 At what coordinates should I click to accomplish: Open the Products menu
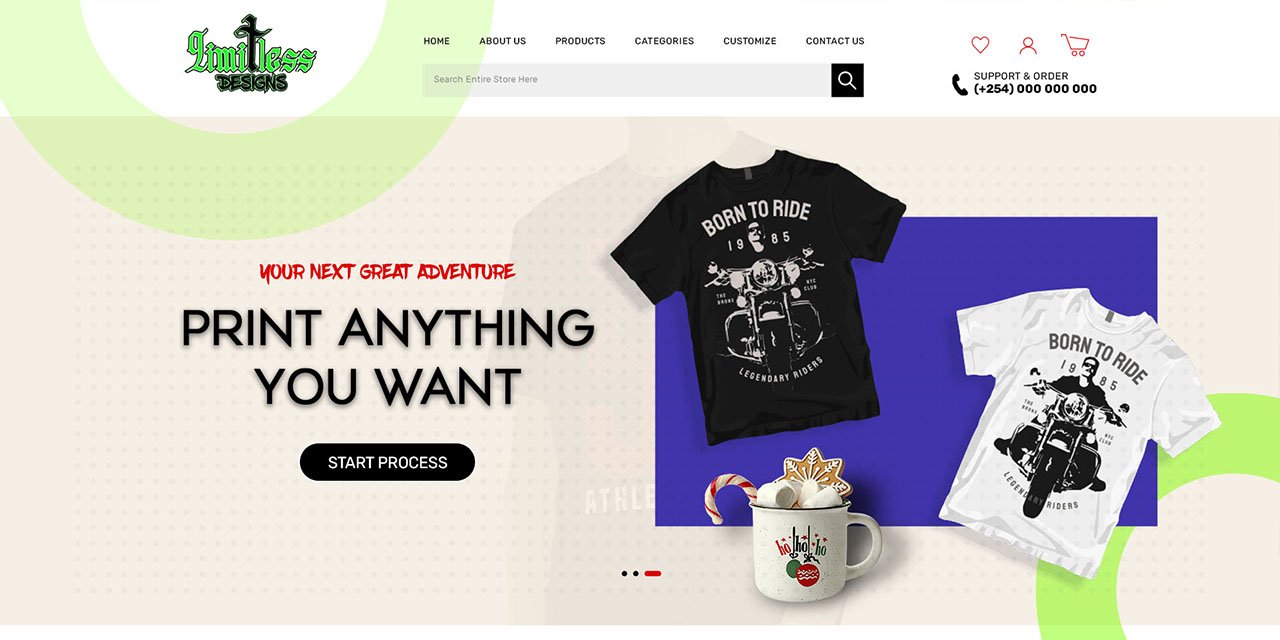[580, 41]
